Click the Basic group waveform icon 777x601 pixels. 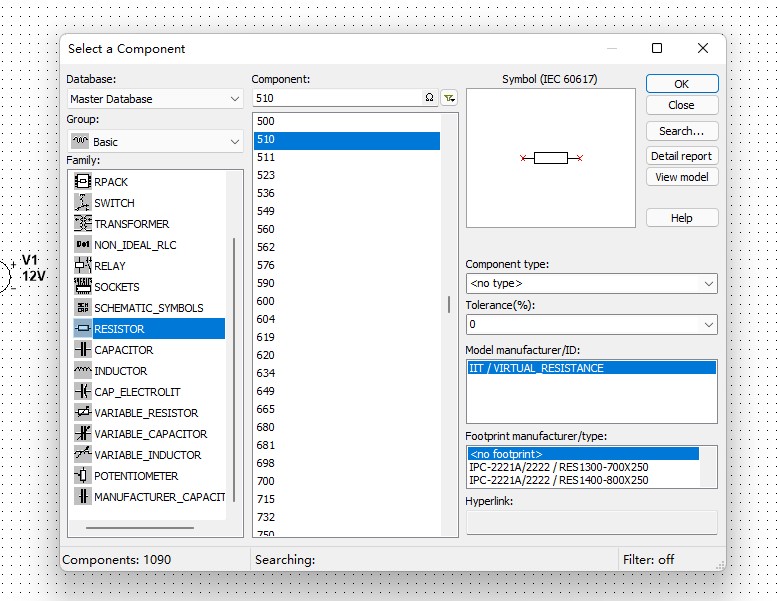pos(80,141)
